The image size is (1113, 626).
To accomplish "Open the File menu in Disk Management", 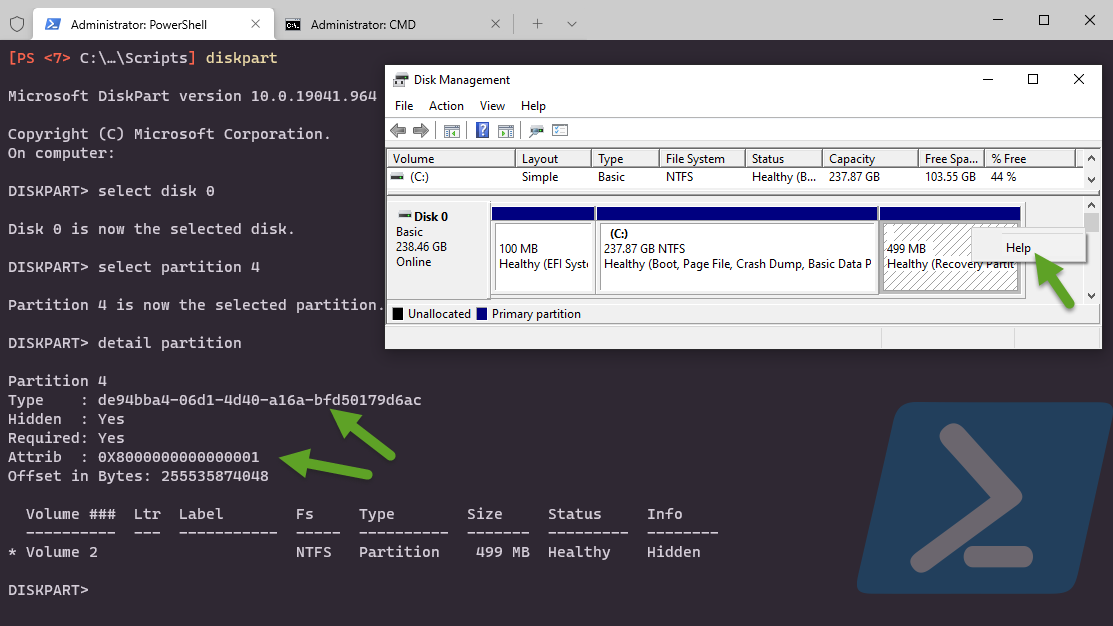I will point(404,106).
